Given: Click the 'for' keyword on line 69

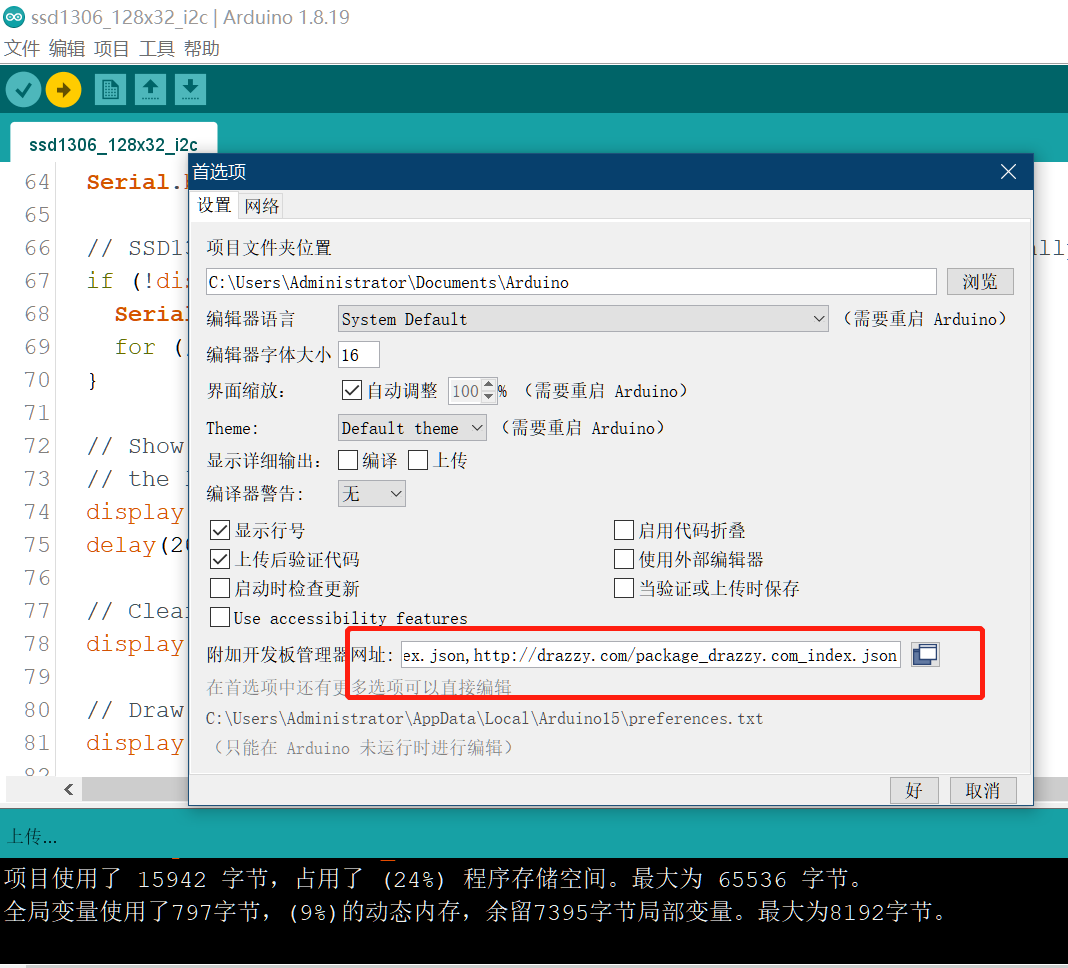Looking at the screenshot, I should pos(135,347).
